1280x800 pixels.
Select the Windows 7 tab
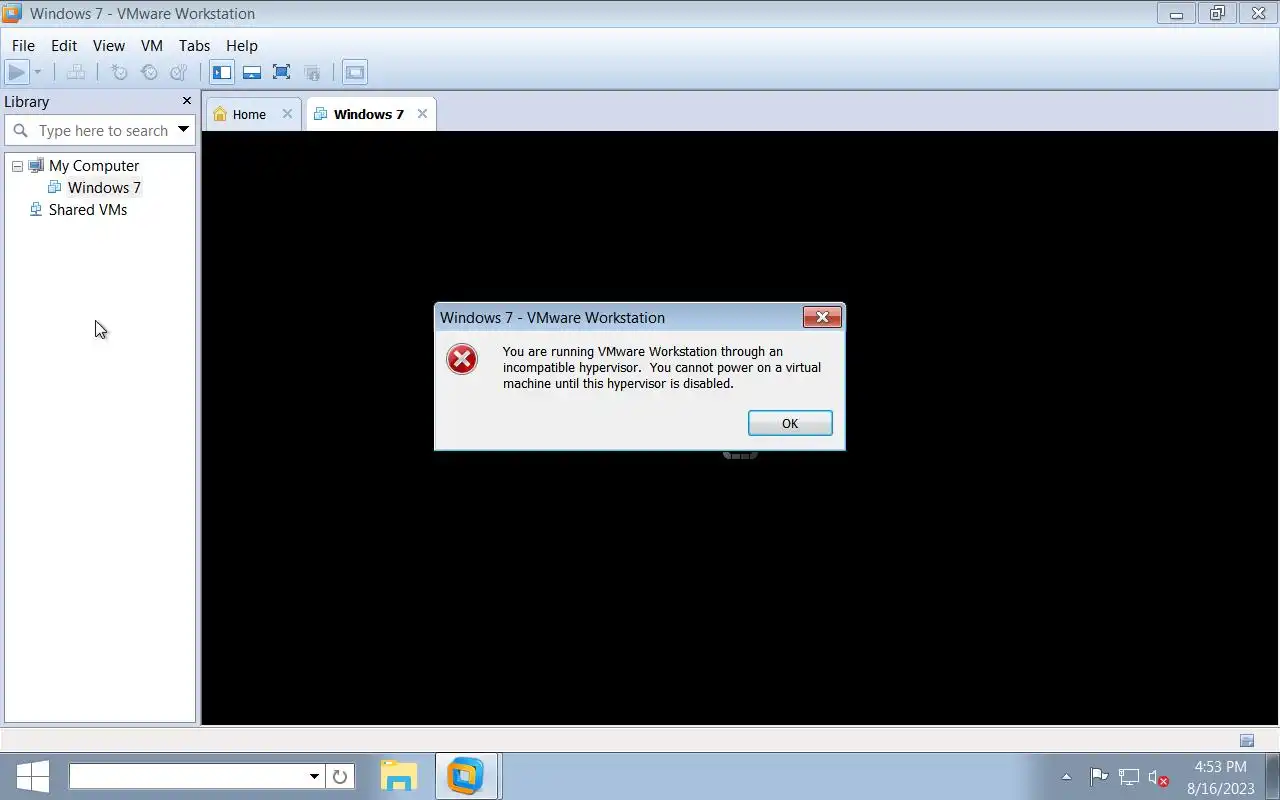pos(369,114)
